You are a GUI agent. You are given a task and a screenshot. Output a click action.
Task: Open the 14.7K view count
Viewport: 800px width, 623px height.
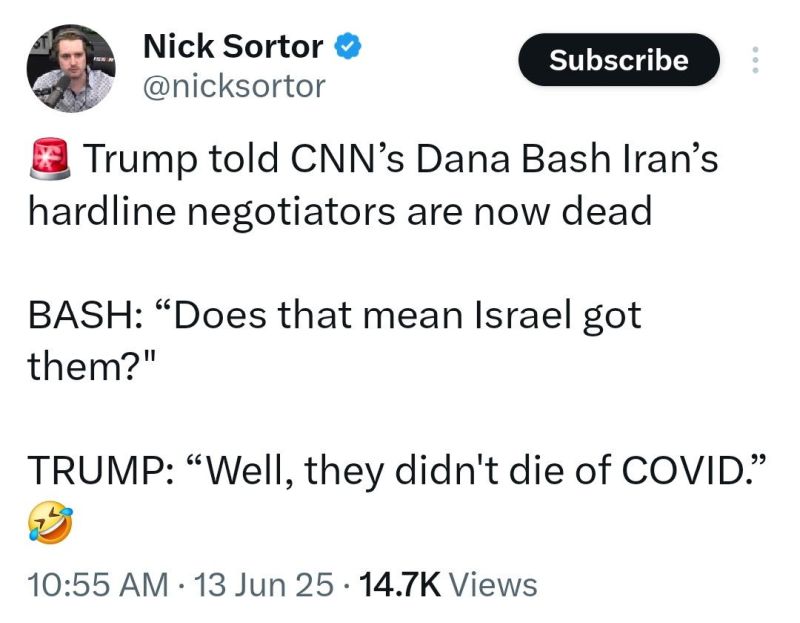click(x=398, y=584)
